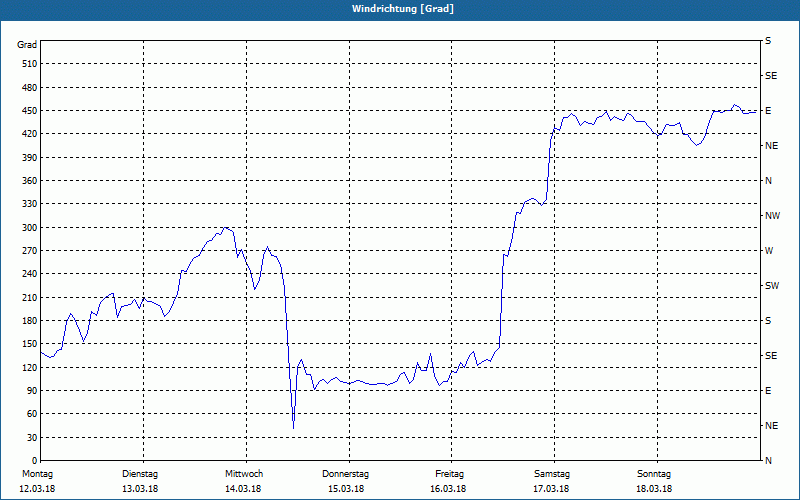800x500 pixels.
Task: Select the date "17.03.18"
Action: (551, 489)
